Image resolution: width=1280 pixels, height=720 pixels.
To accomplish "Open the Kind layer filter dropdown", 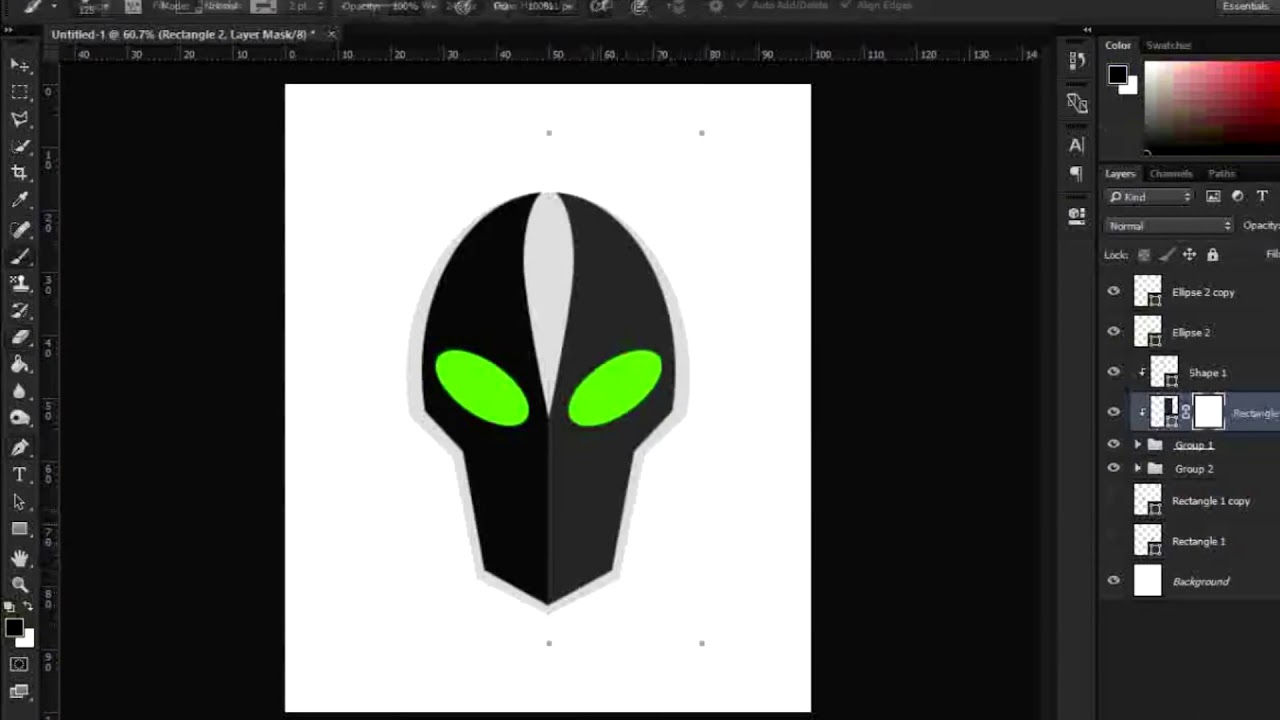I will point(1150,197).
